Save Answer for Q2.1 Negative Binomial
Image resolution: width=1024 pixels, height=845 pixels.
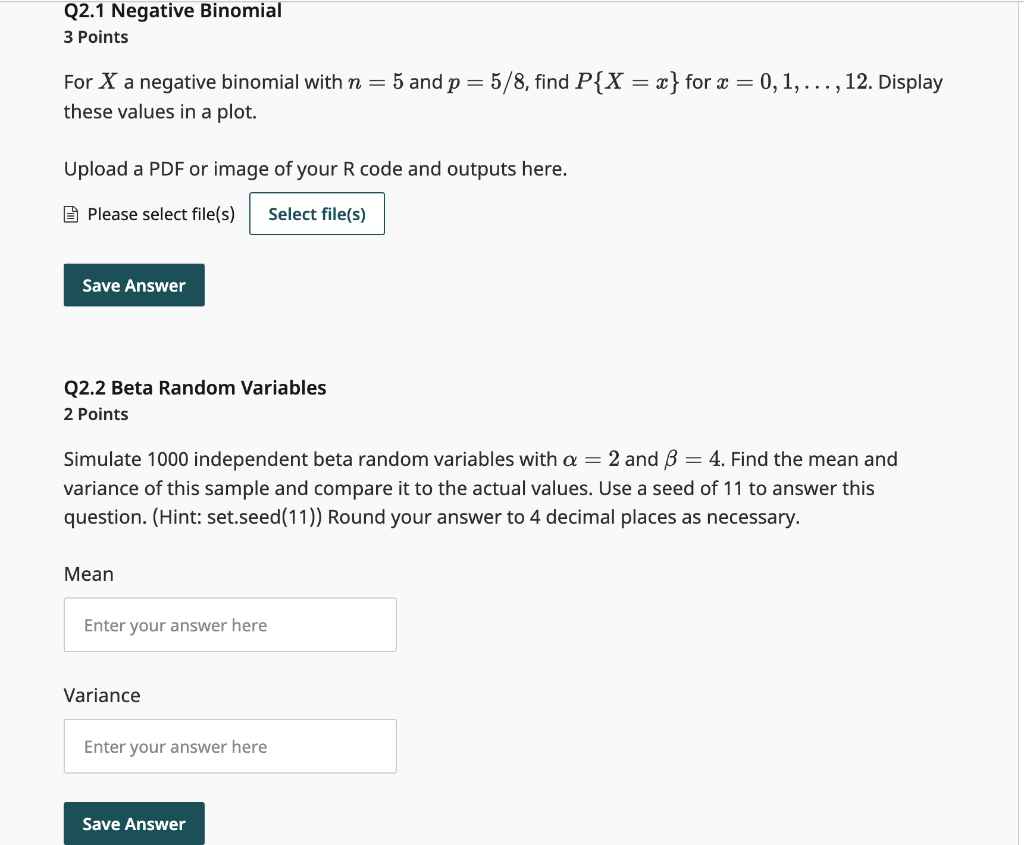click(133, 285)
